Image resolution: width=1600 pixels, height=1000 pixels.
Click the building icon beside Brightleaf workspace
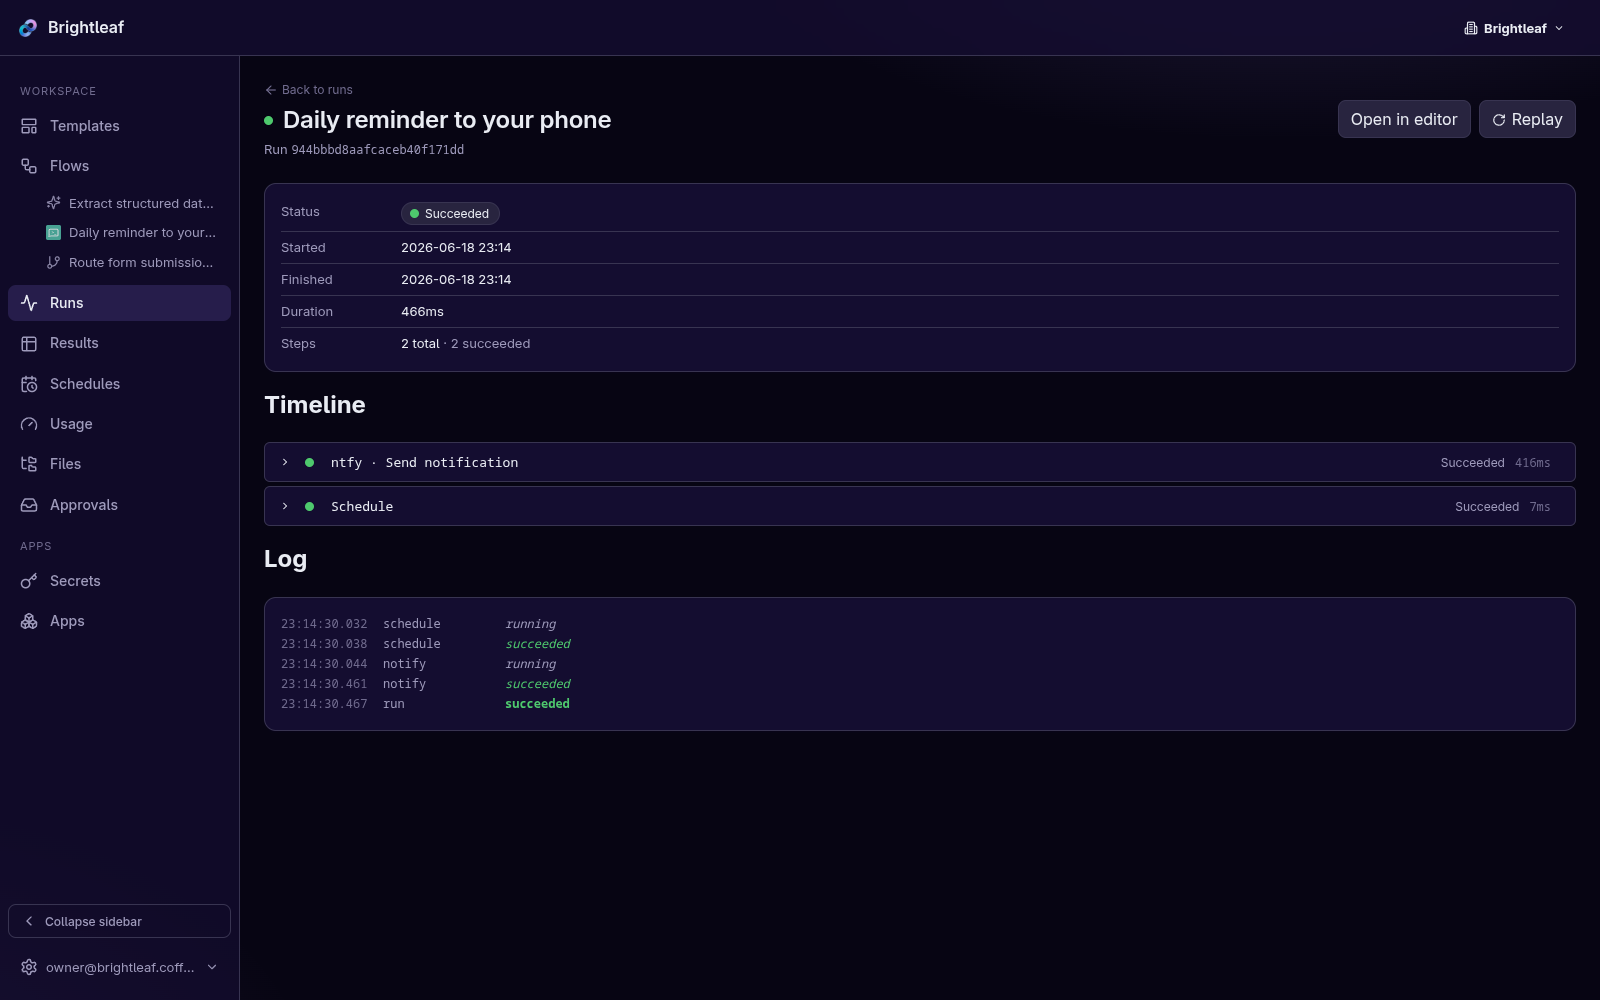click(x=1471, y=28)
